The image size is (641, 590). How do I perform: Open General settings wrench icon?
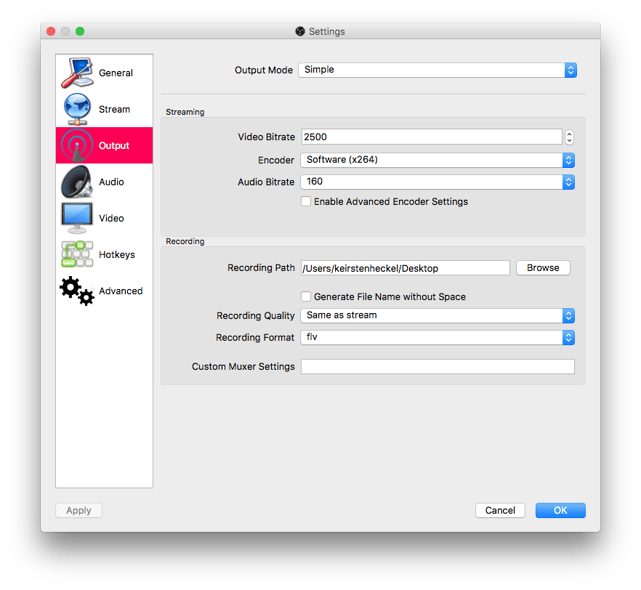click(78, 73)
